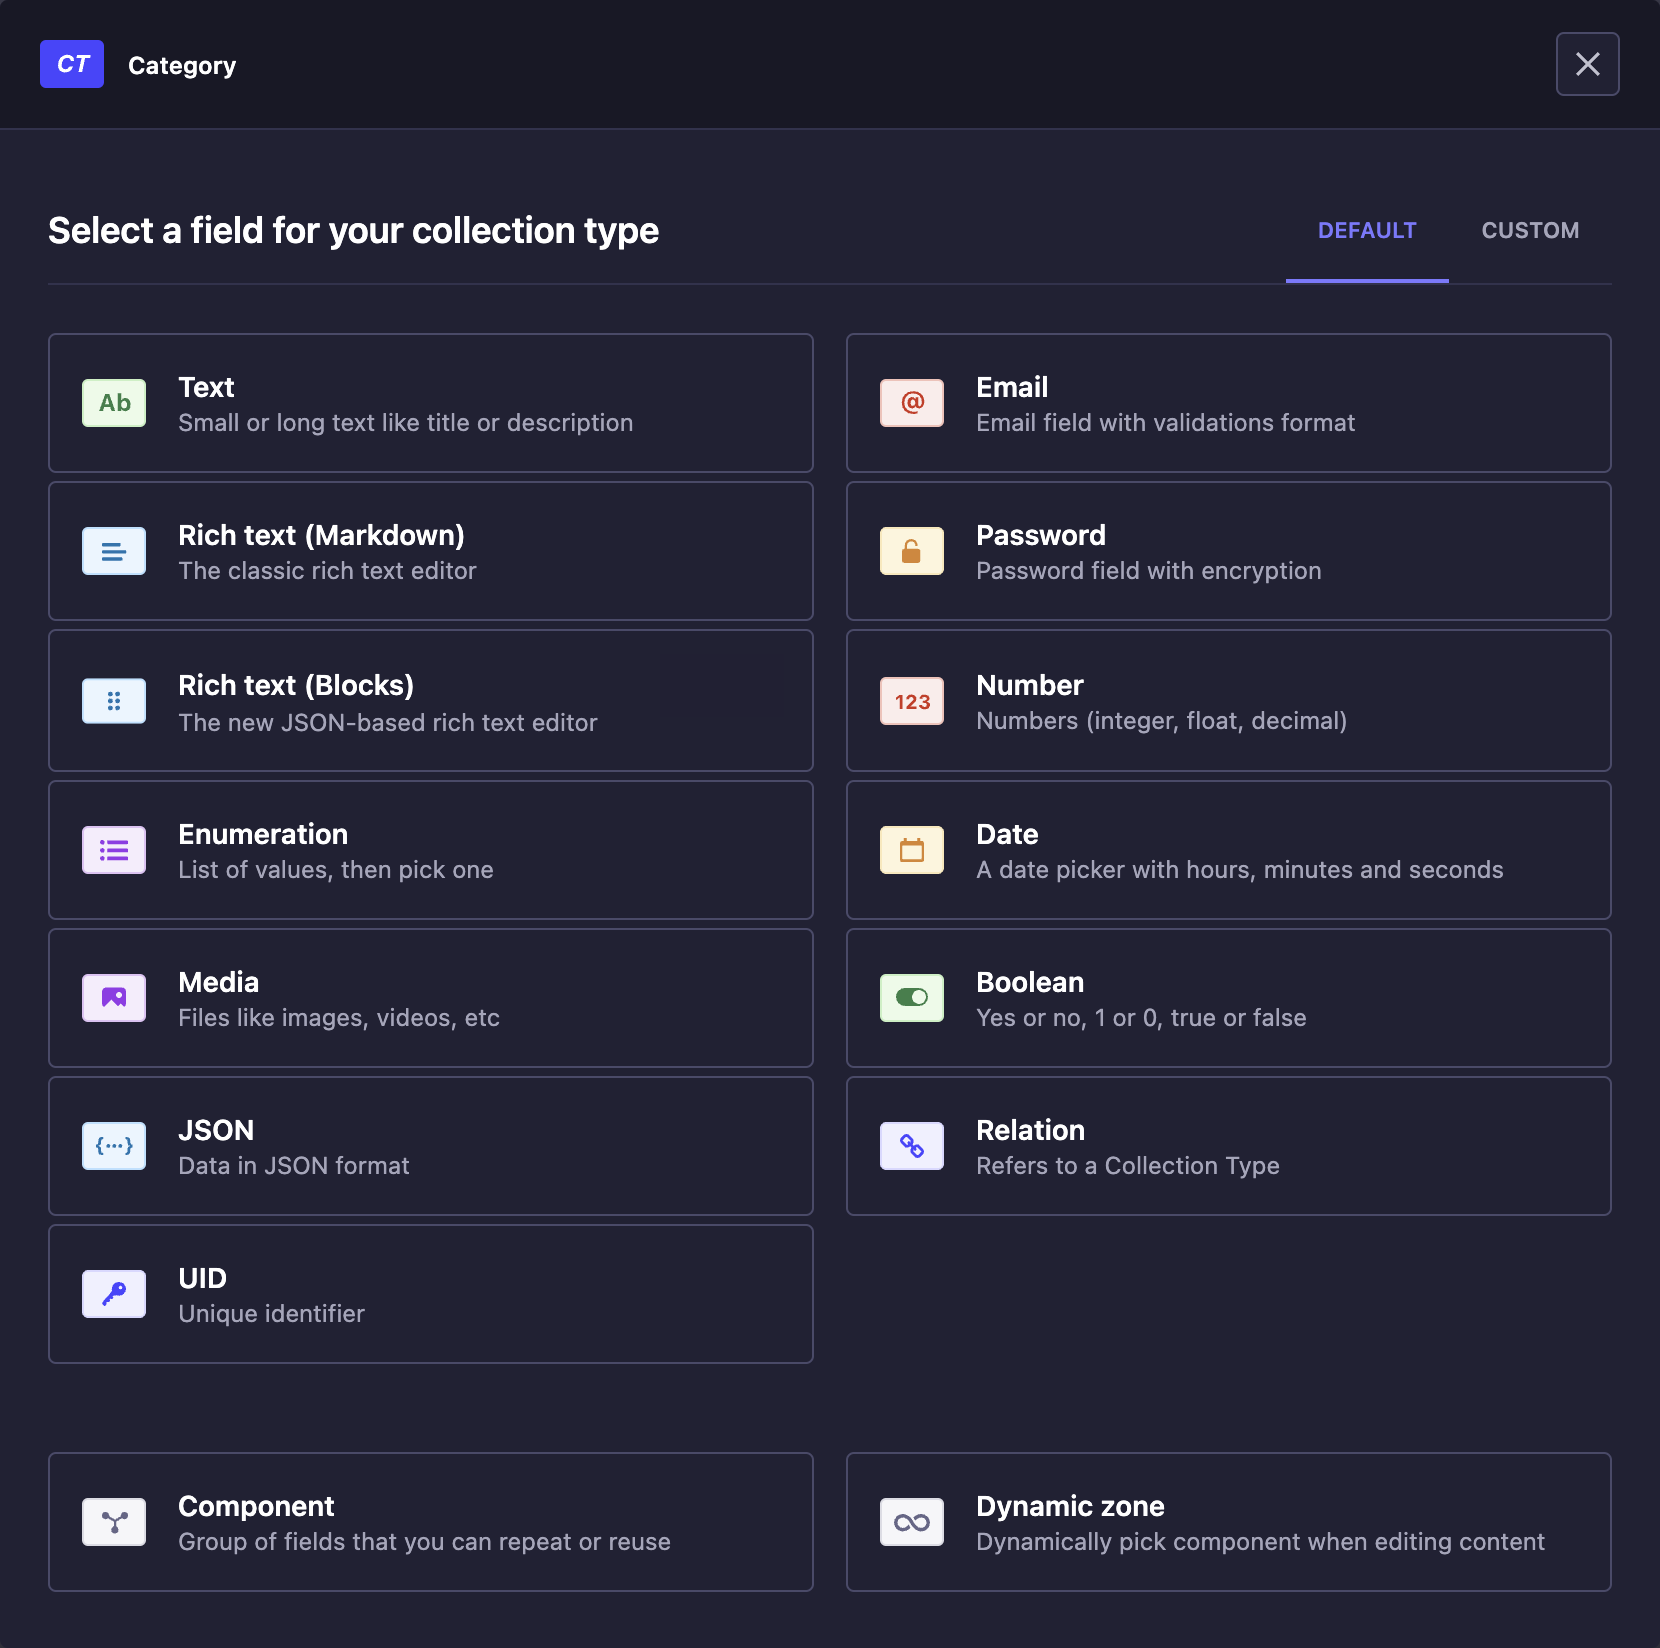This screenshot has height=1648, width=1660.
Task: Click the Date calendar icon
Action: (x=912, y=850)
